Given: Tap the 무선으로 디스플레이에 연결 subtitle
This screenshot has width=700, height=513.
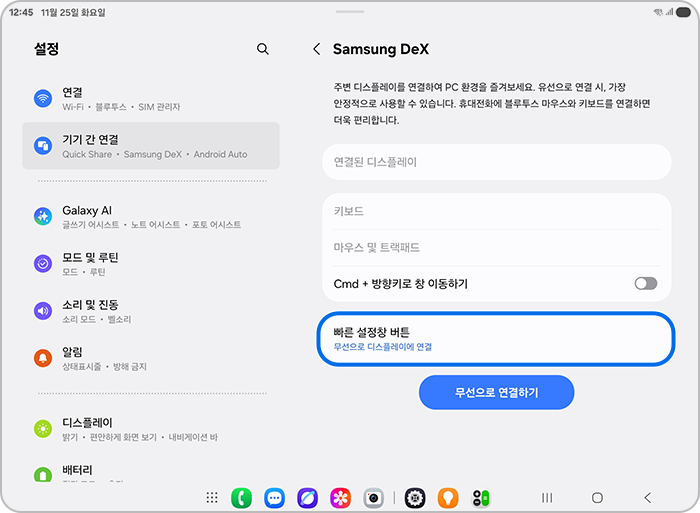Looking at the screenshot, I should click(x=383, y=347).
